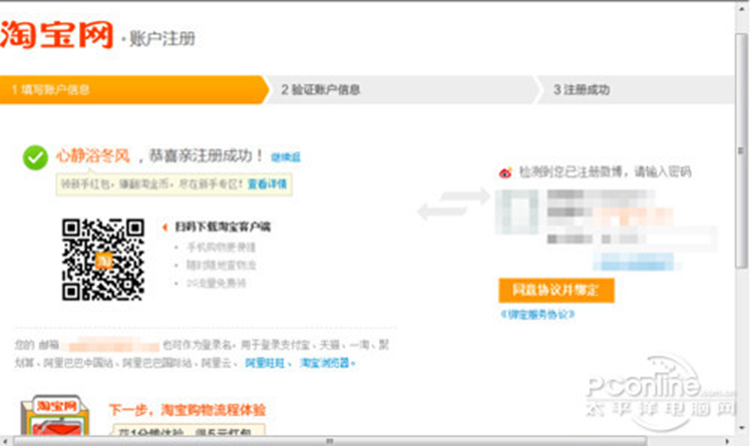
Task: Open the 阿里旺旺 link
Action: pos(265,363)
